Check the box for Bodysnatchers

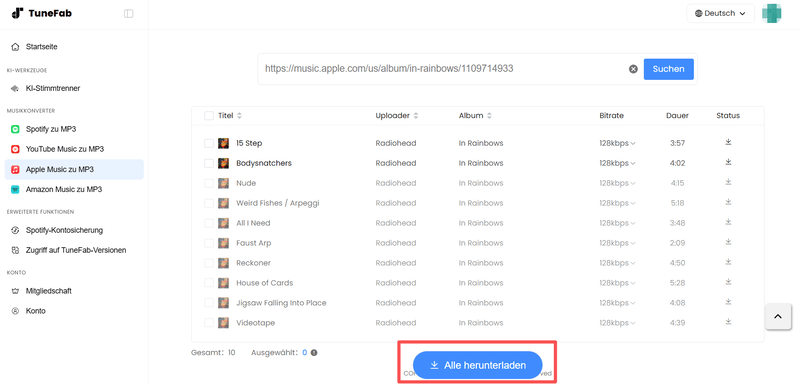point(209,163)
